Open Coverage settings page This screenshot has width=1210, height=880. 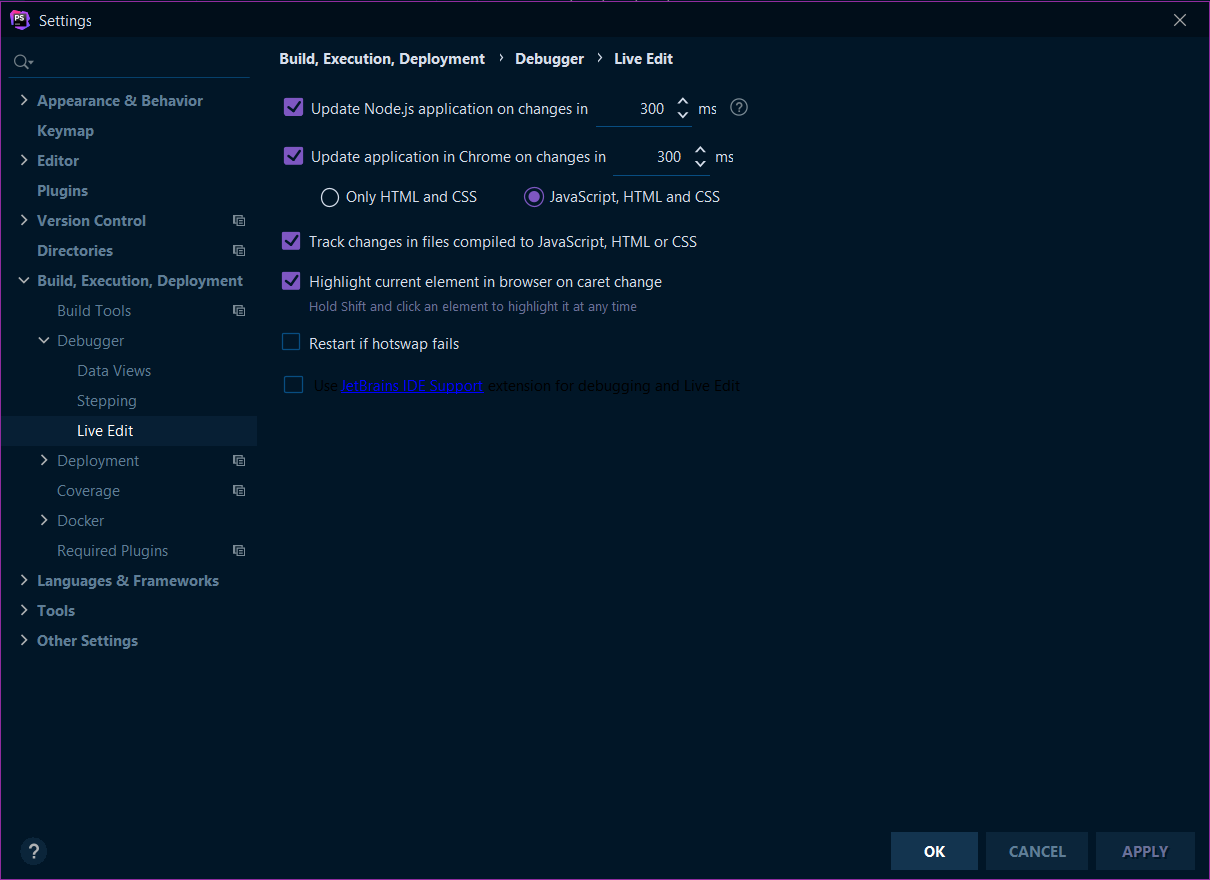[88, 491]
